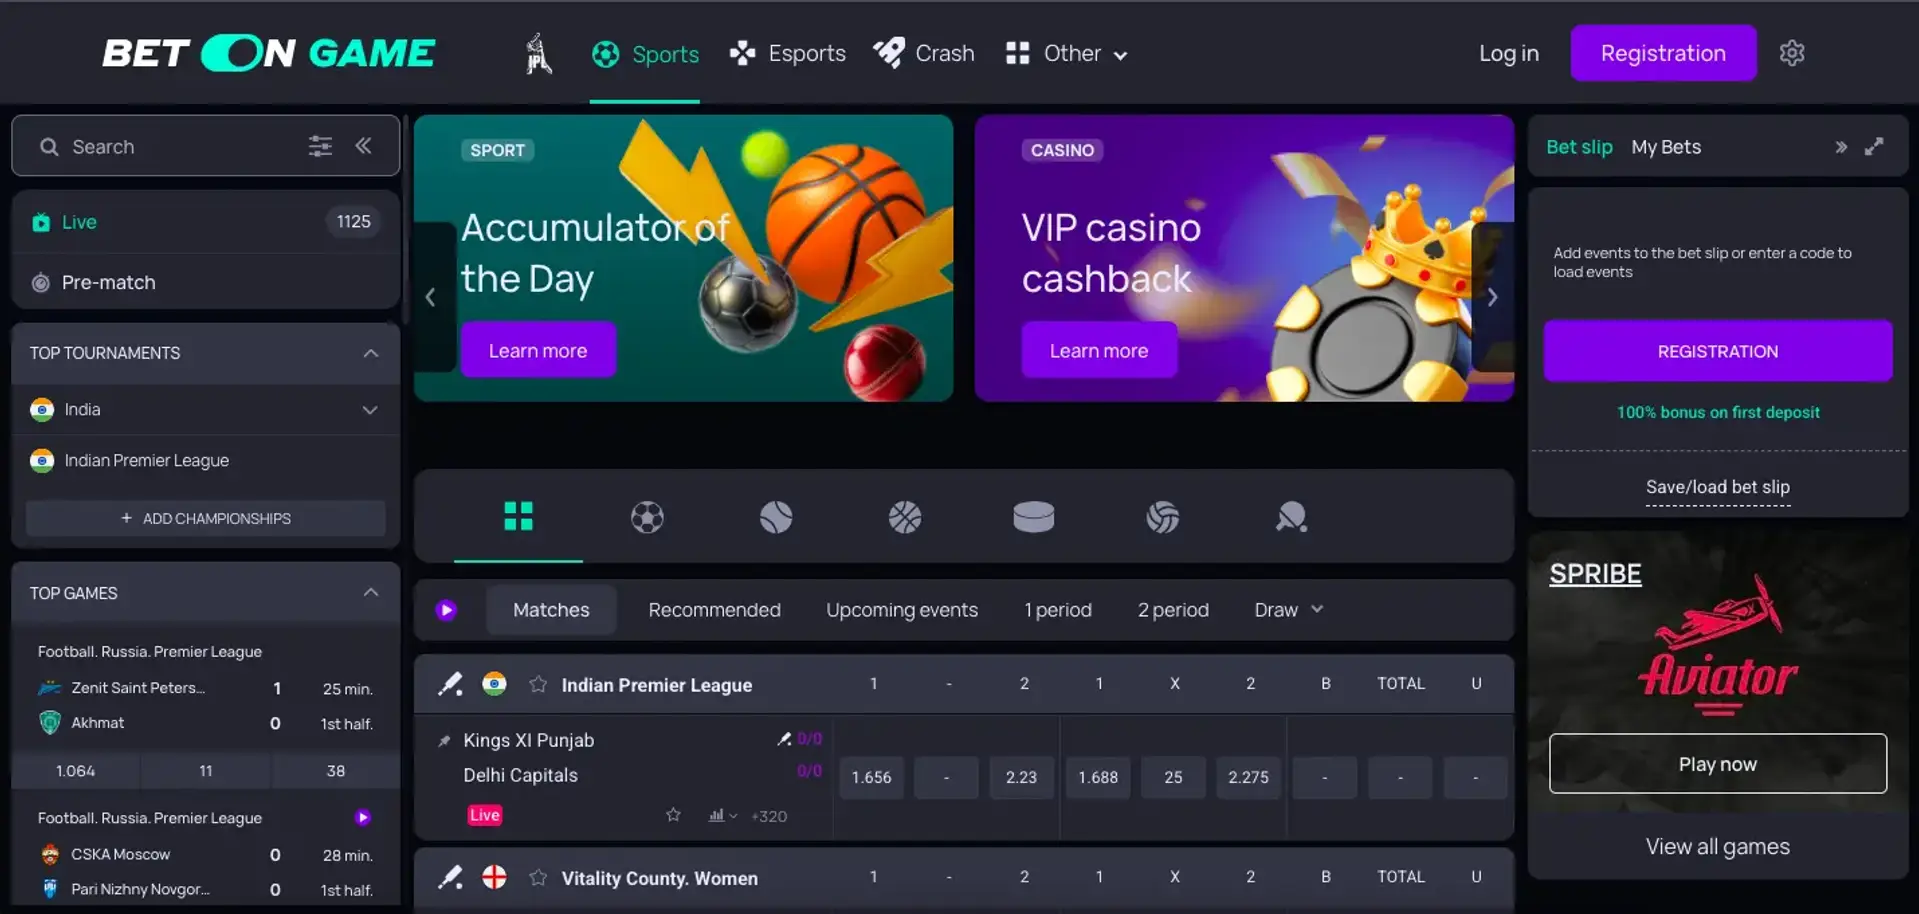Select the 1.064 odds for Zenit game
The width and height of the screenshot is (1919, 914).
pos(76,771)
